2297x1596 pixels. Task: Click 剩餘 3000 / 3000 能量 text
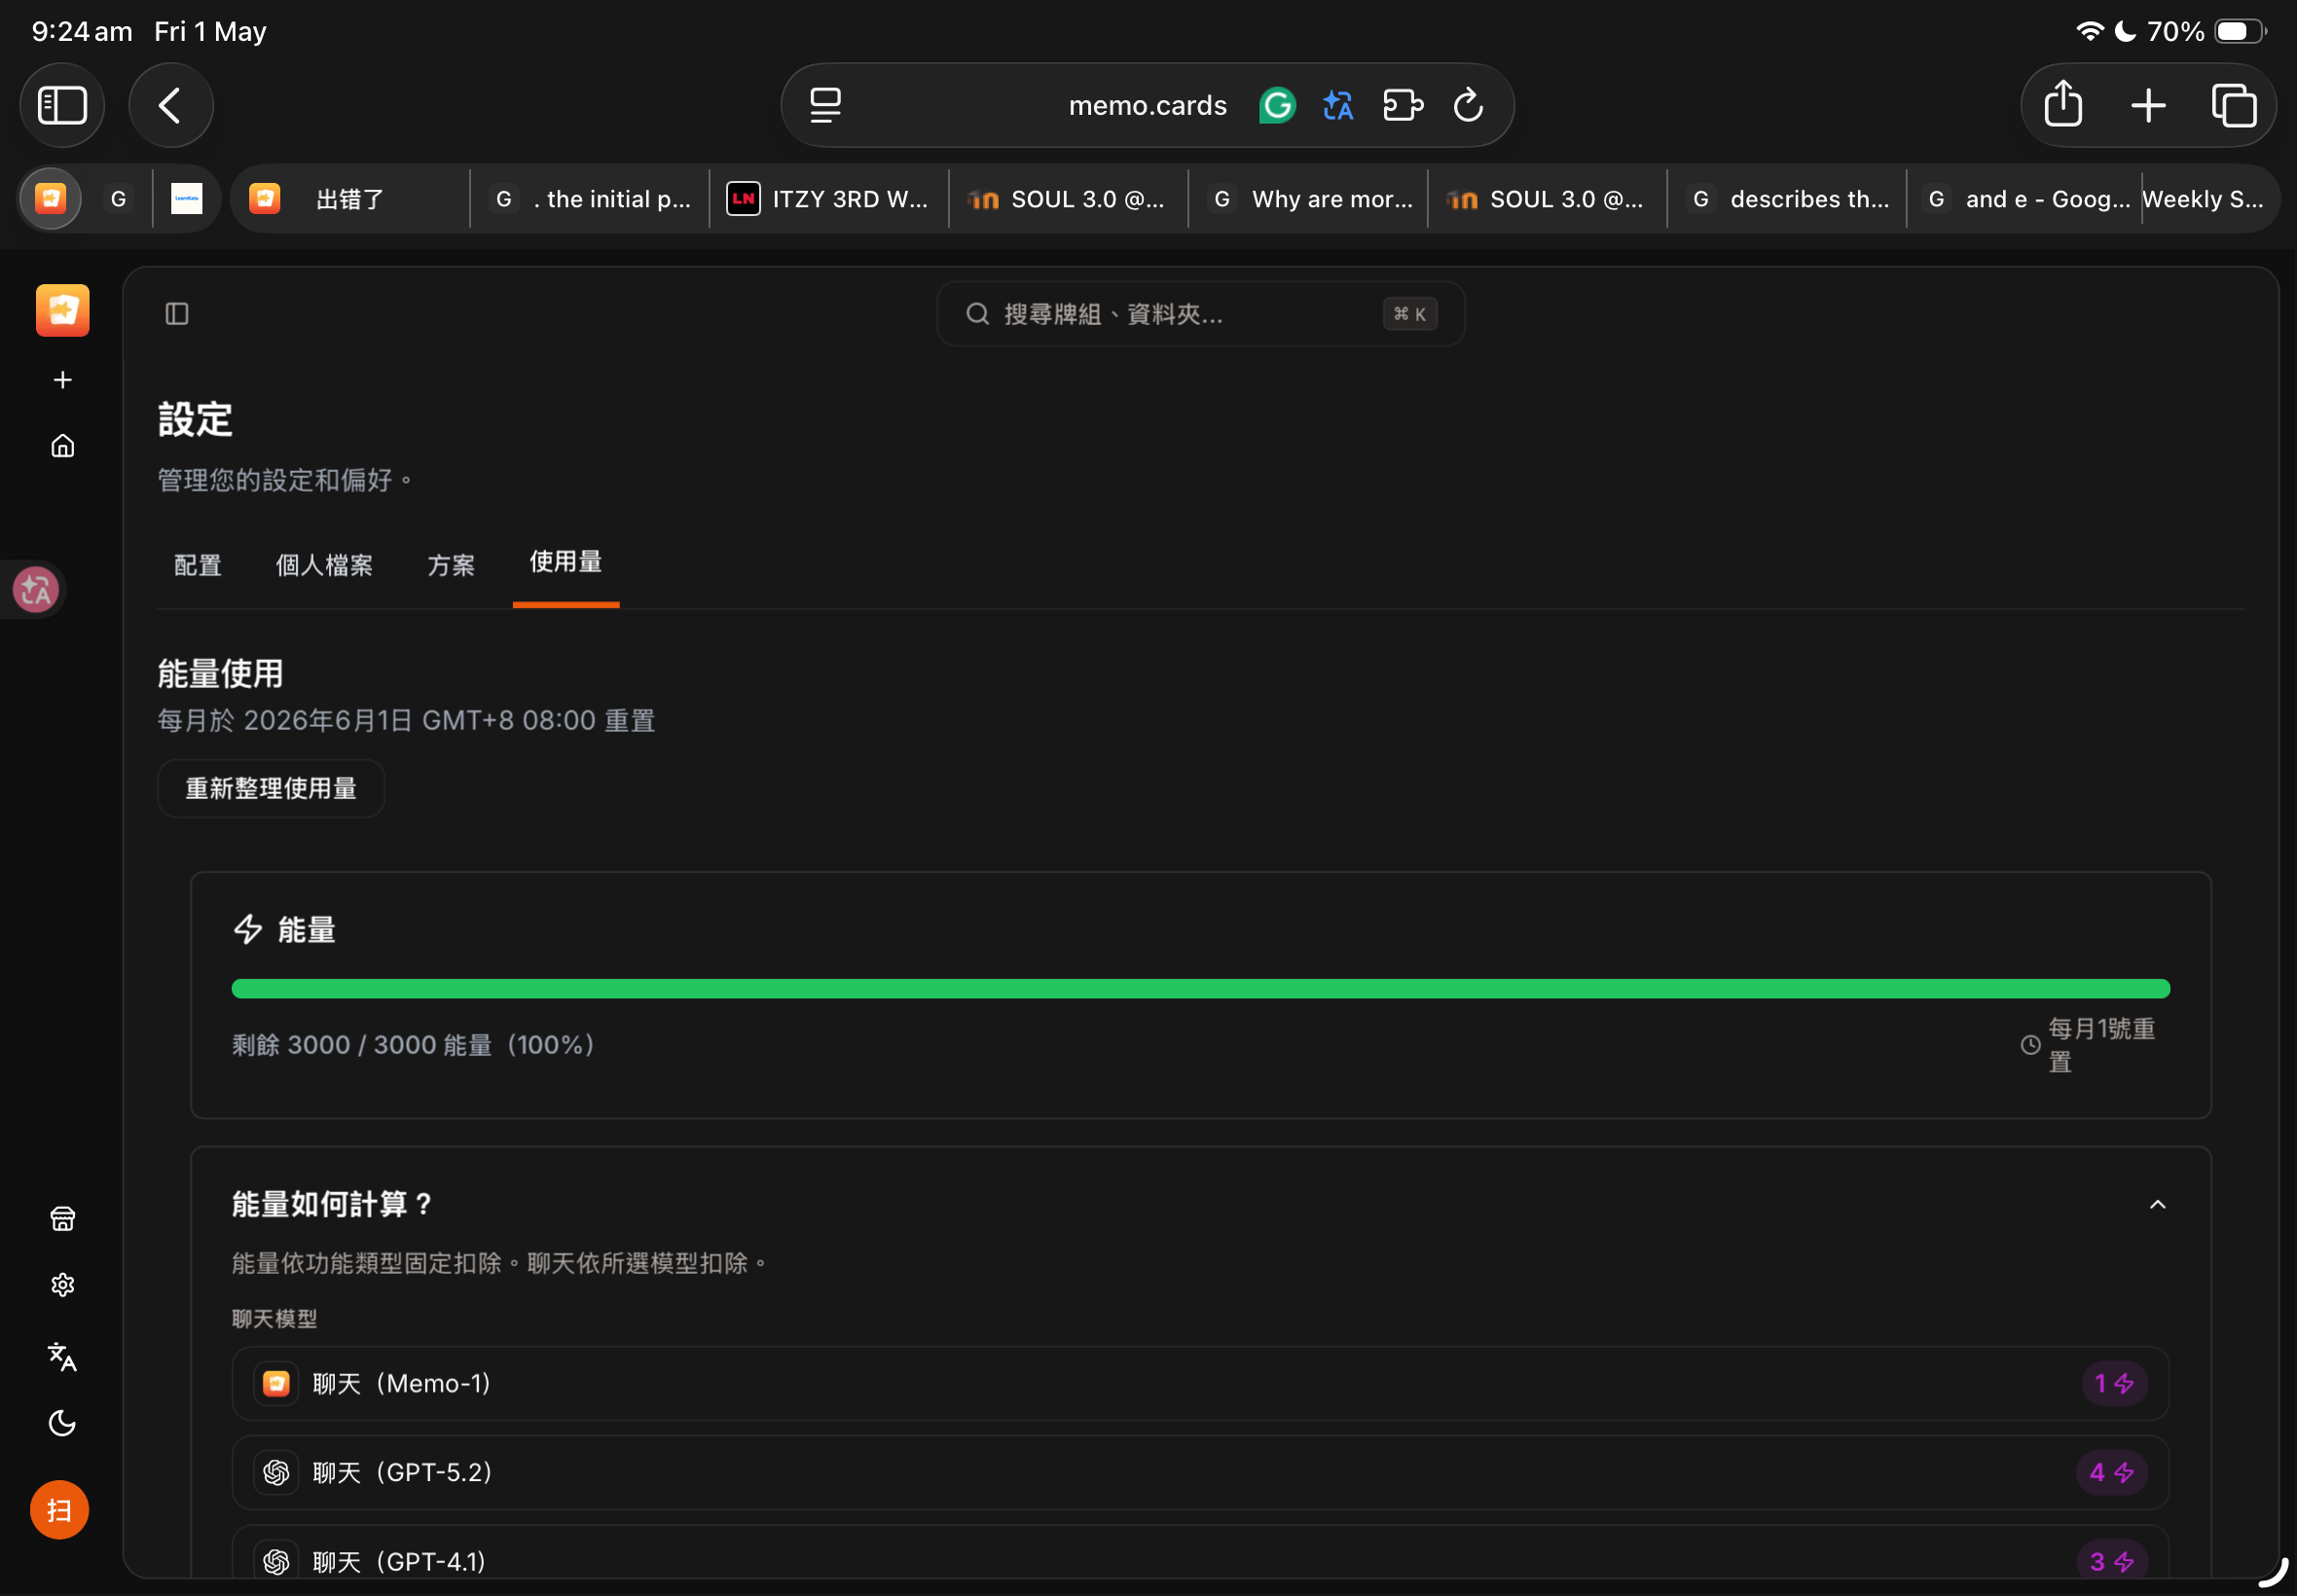[x=413, y=1045]
